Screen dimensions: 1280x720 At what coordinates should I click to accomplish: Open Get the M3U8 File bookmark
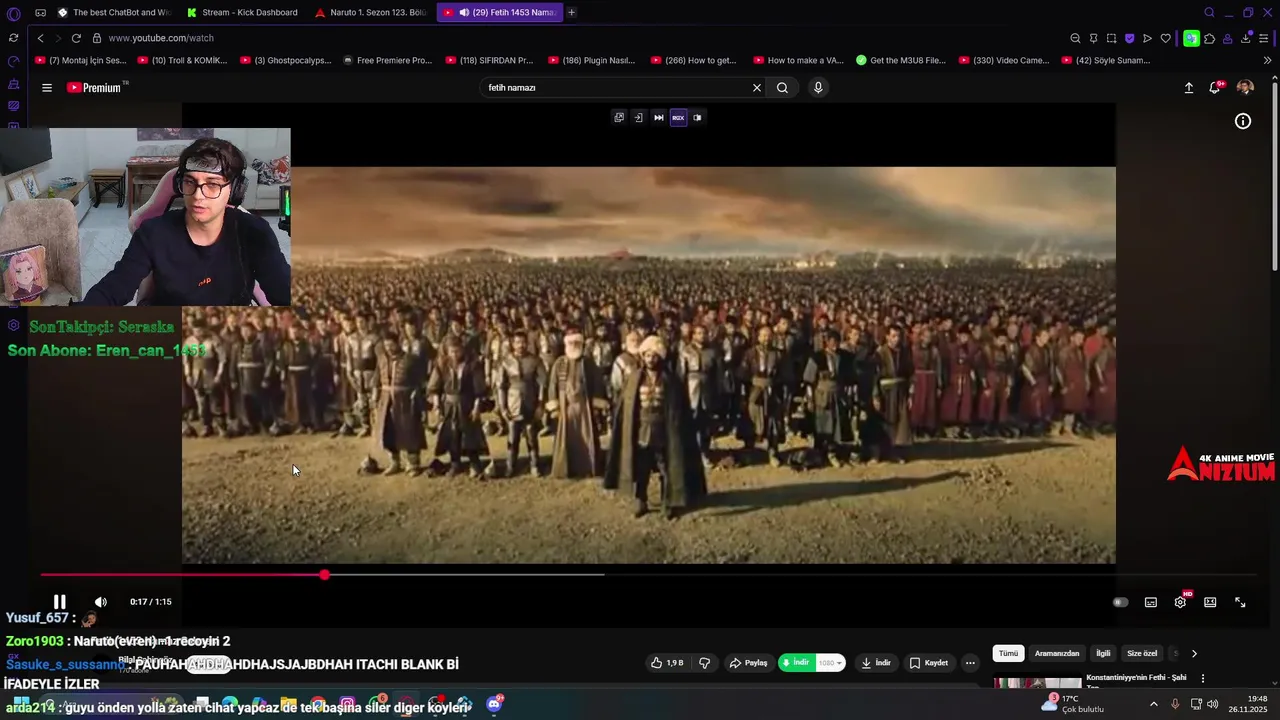tap(901, 60)
